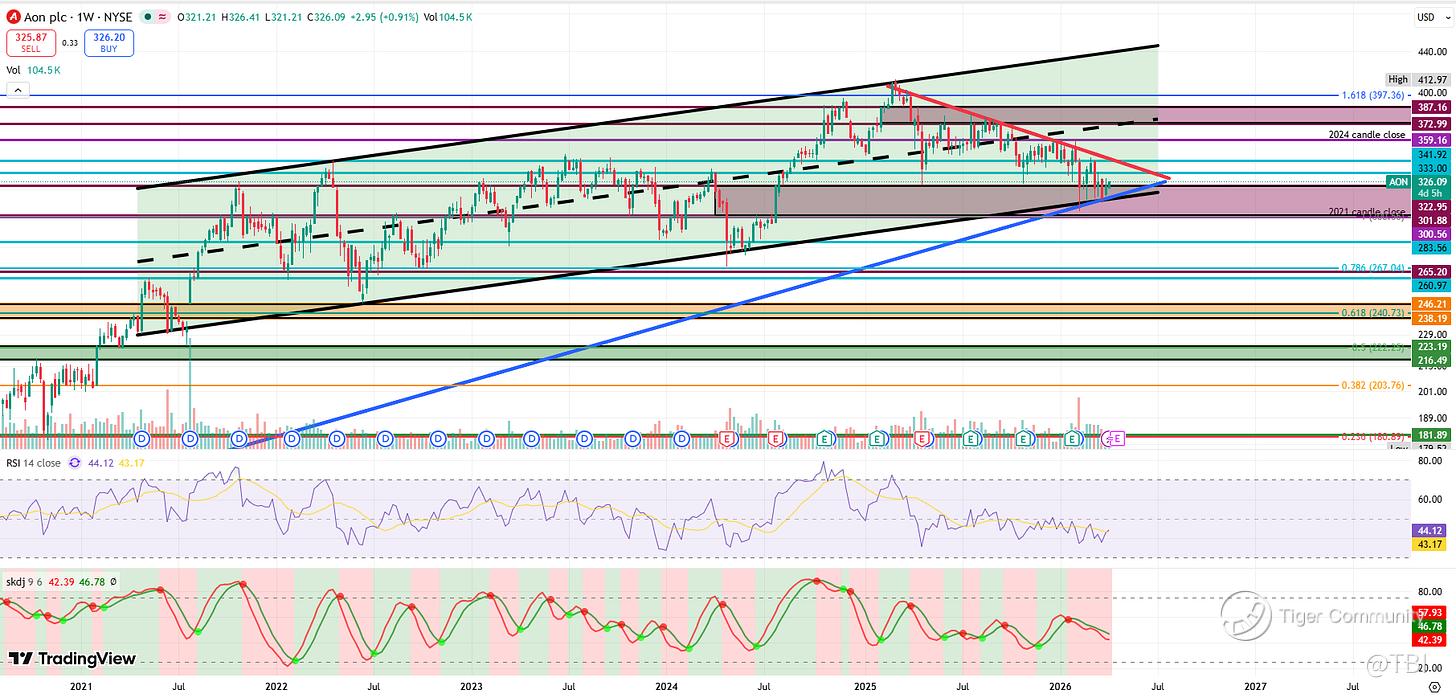Select the 372.99 price label
The width and height of the screenshot is (1456, 697).
coord(1430,123)
